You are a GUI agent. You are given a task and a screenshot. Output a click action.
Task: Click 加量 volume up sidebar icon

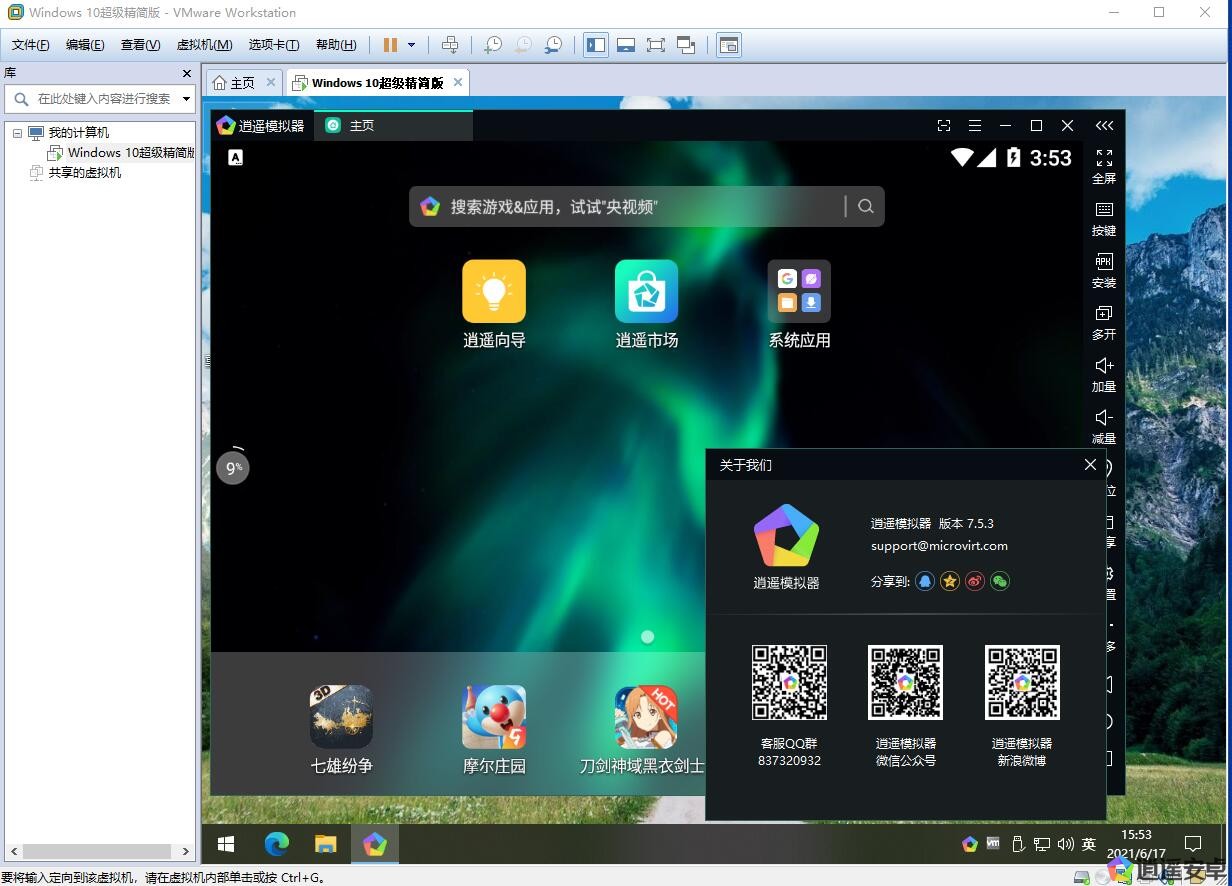[x=1103, y=373]
